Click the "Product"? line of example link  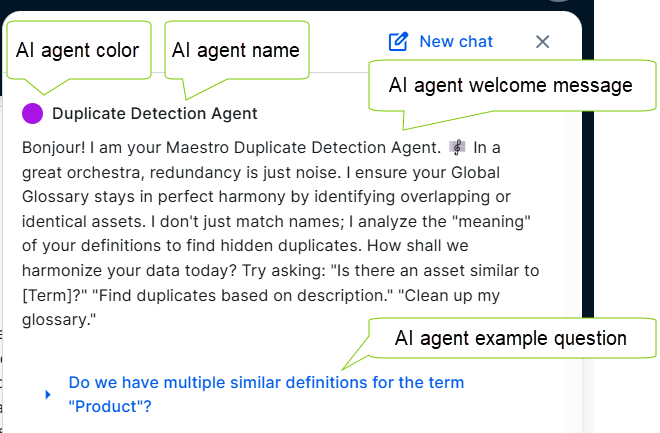point(110,406)
